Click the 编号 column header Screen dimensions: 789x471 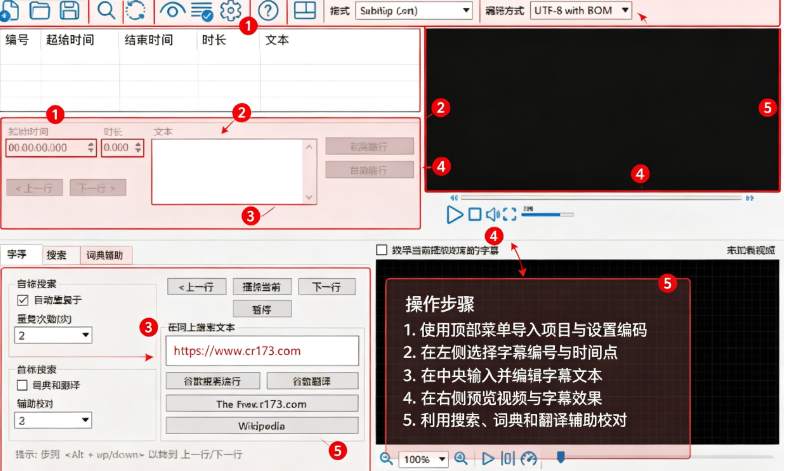click(x=17, y=40)
